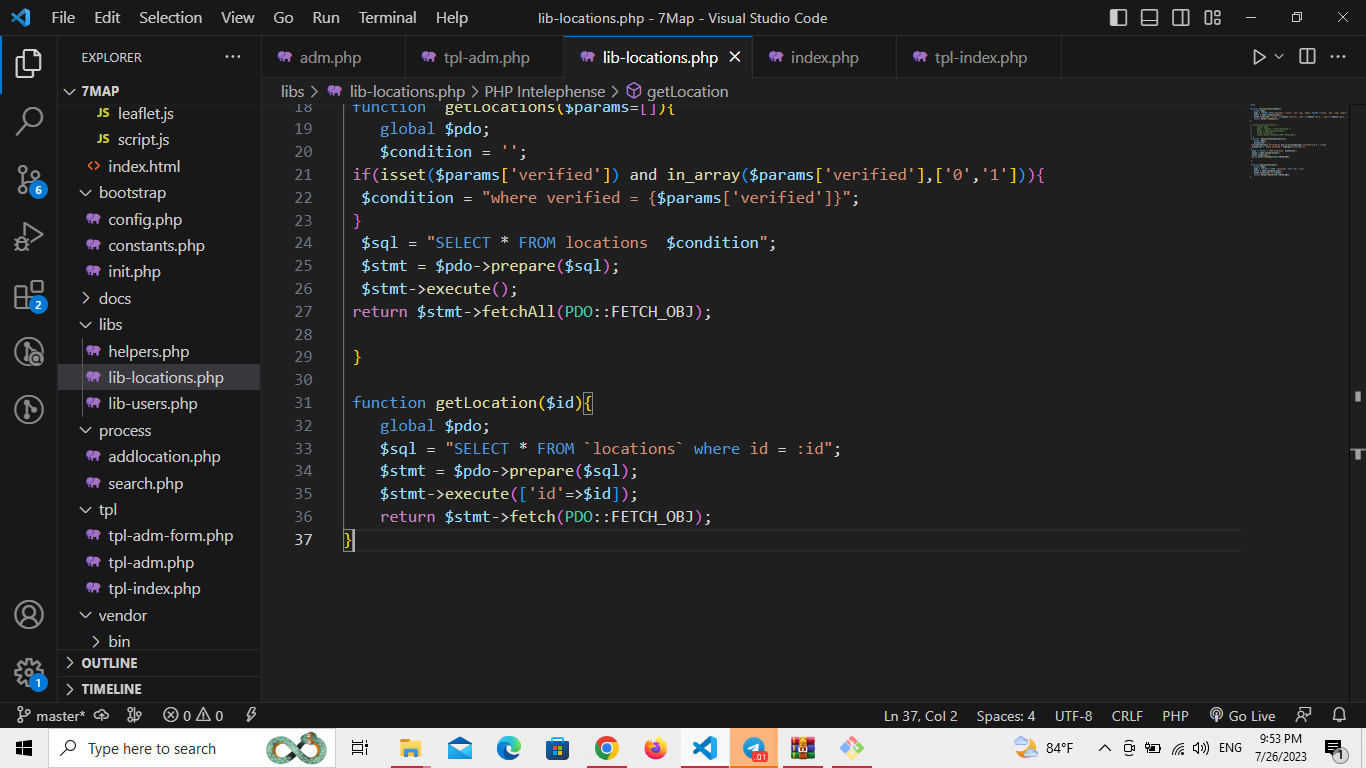Collapse the vendor folder

tap(160, 615)
